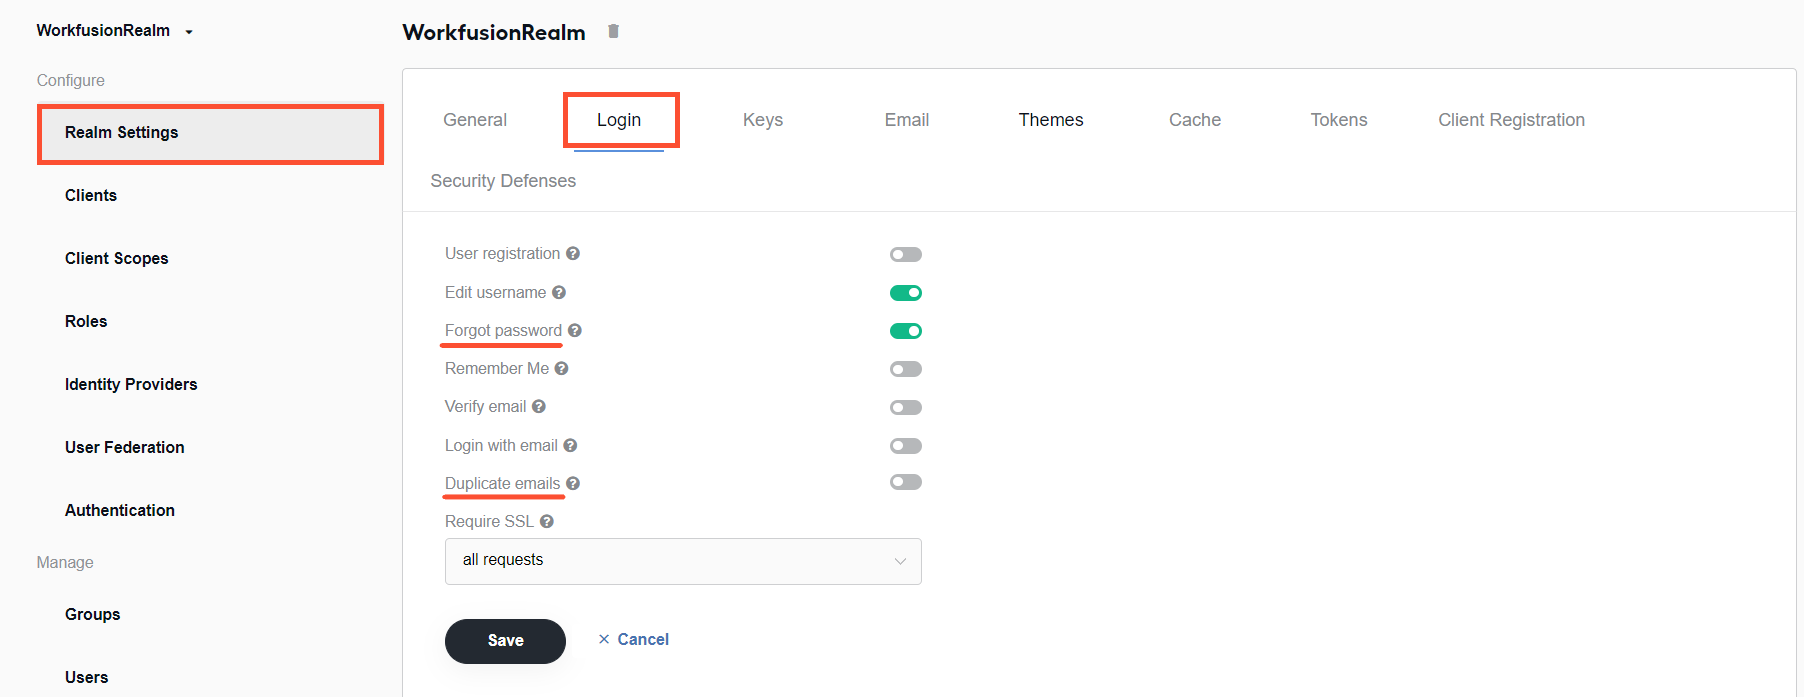Show help tooltip for Duplicate emails
The image size is (1804, 697).
[573, 484]
